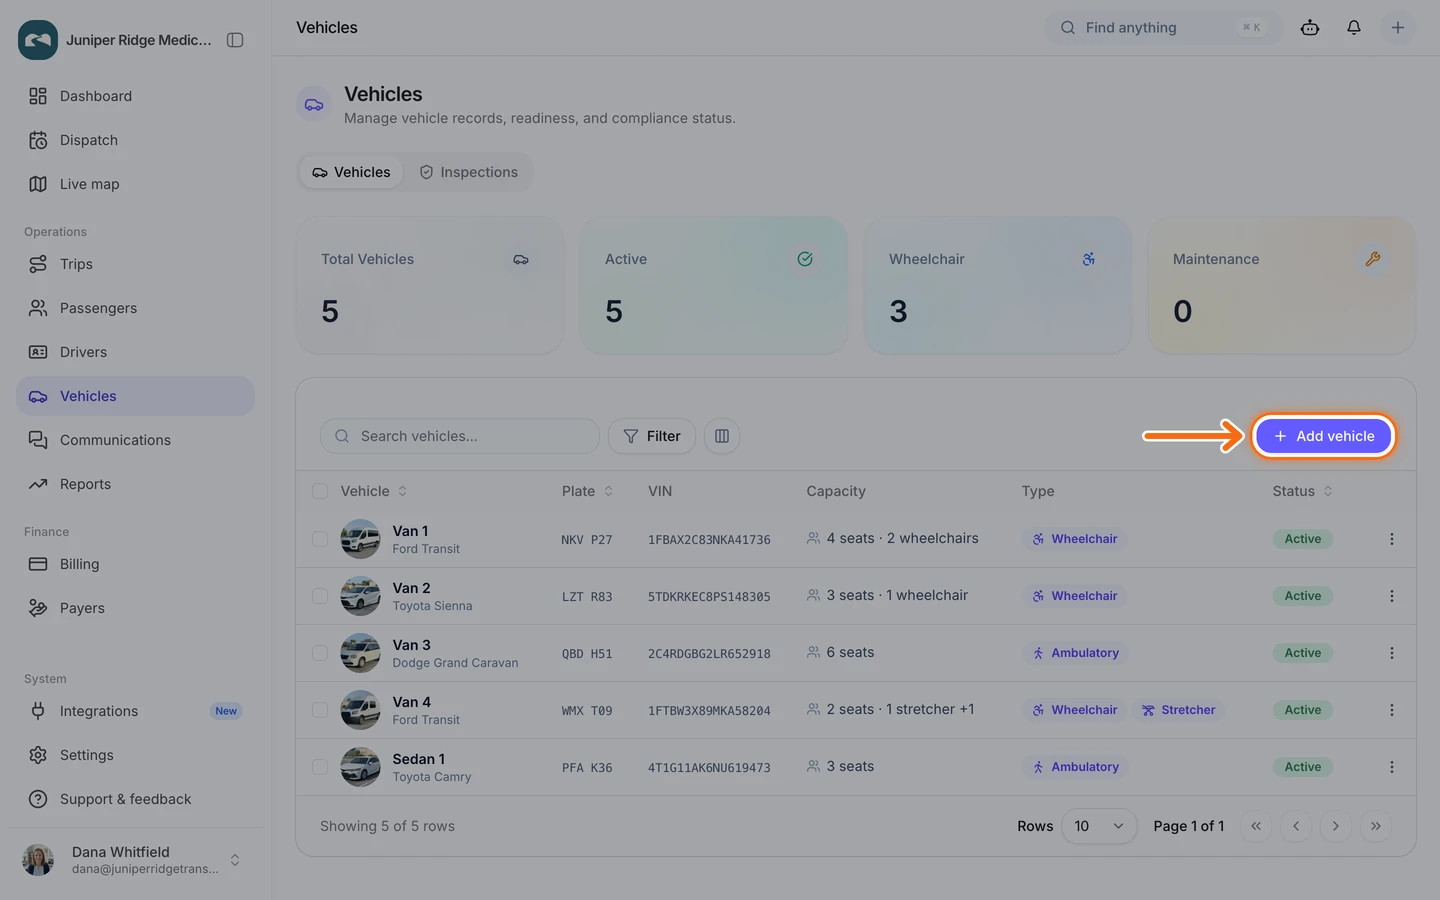The height and width of the screenshot is (900, 1440).
Task: Open row actions menu for Van 1
Action: [1391, 539]
